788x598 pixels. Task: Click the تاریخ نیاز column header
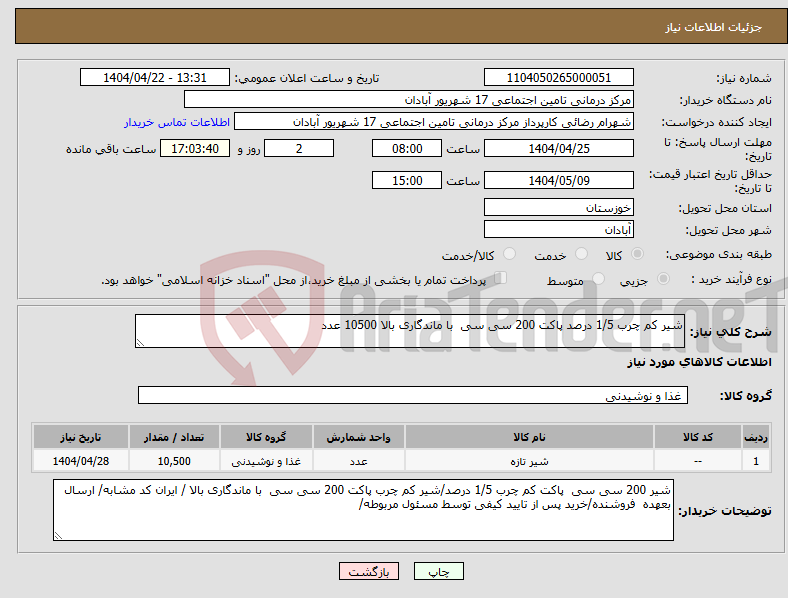[x=80, y=437]
